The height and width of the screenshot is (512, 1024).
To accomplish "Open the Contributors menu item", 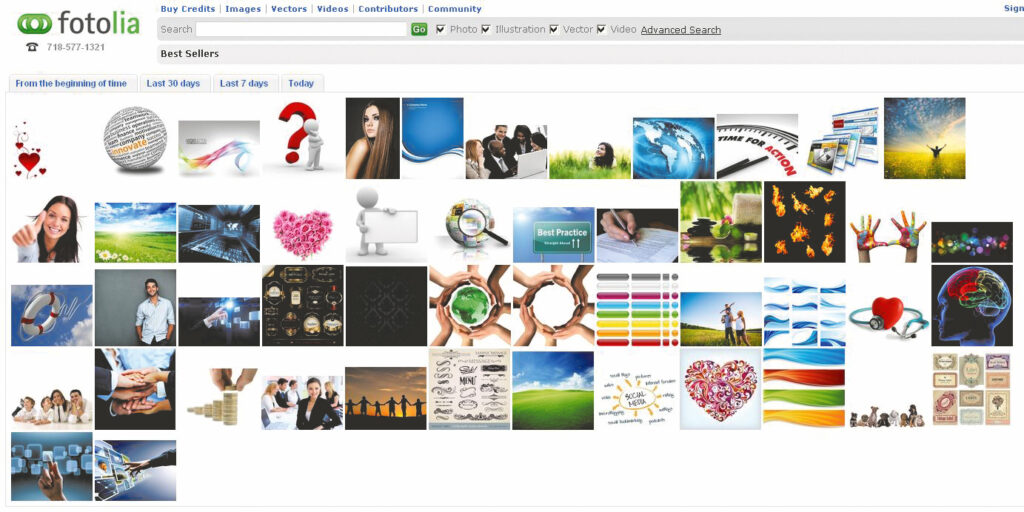I will (388, 9).
